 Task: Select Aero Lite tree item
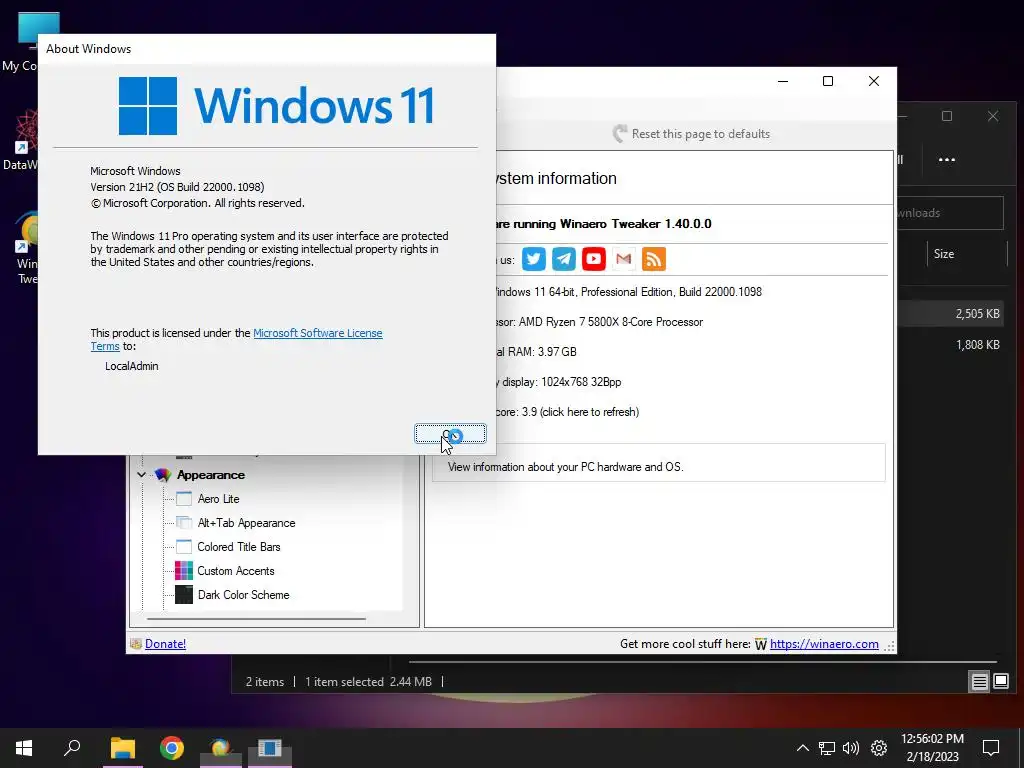coord(218,499)
